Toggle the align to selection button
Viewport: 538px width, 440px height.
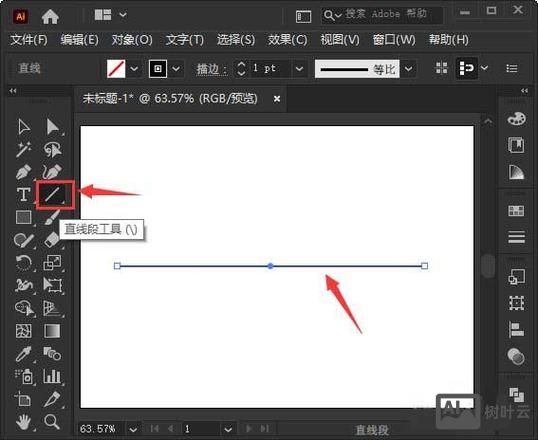[466, 68]
